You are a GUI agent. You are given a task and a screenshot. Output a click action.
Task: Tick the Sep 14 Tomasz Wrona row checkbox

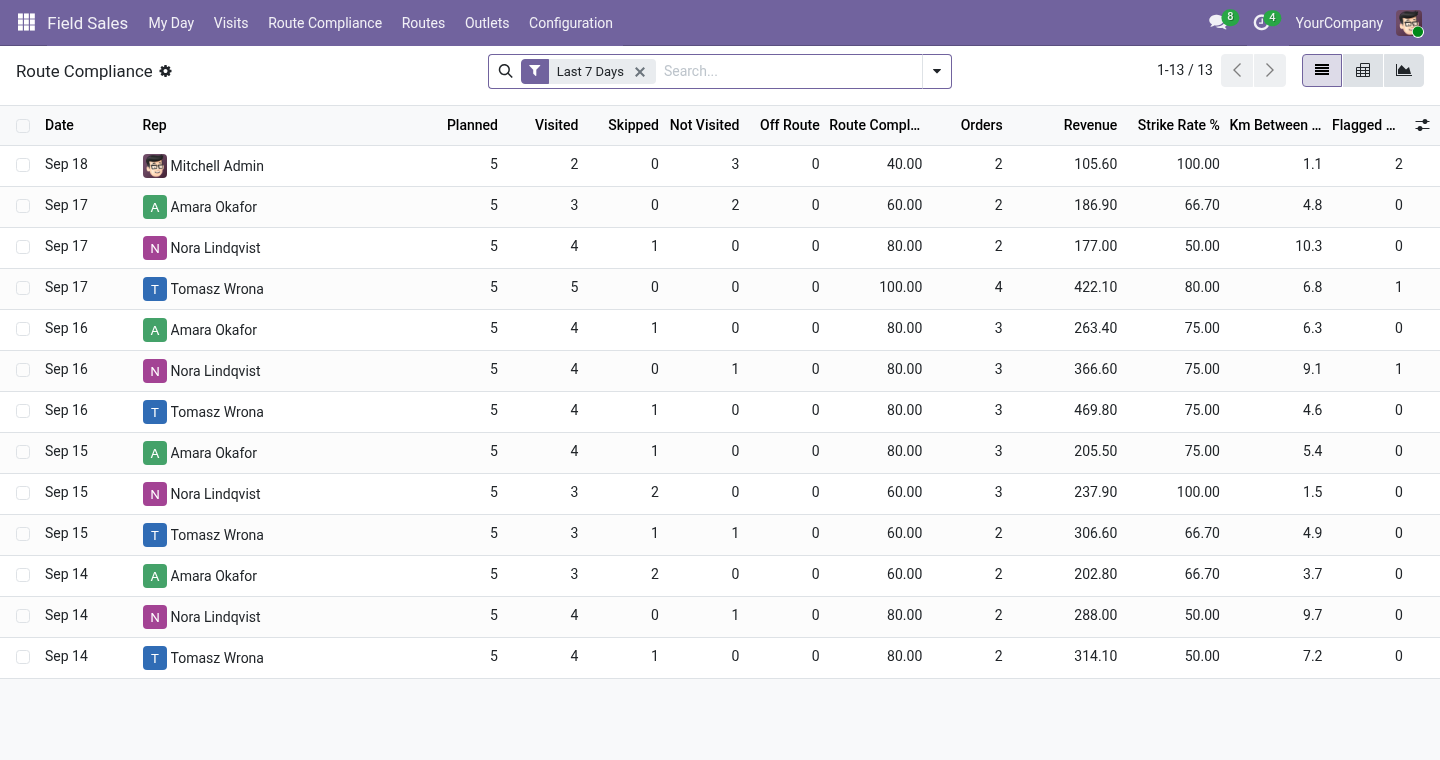[23, 657]
